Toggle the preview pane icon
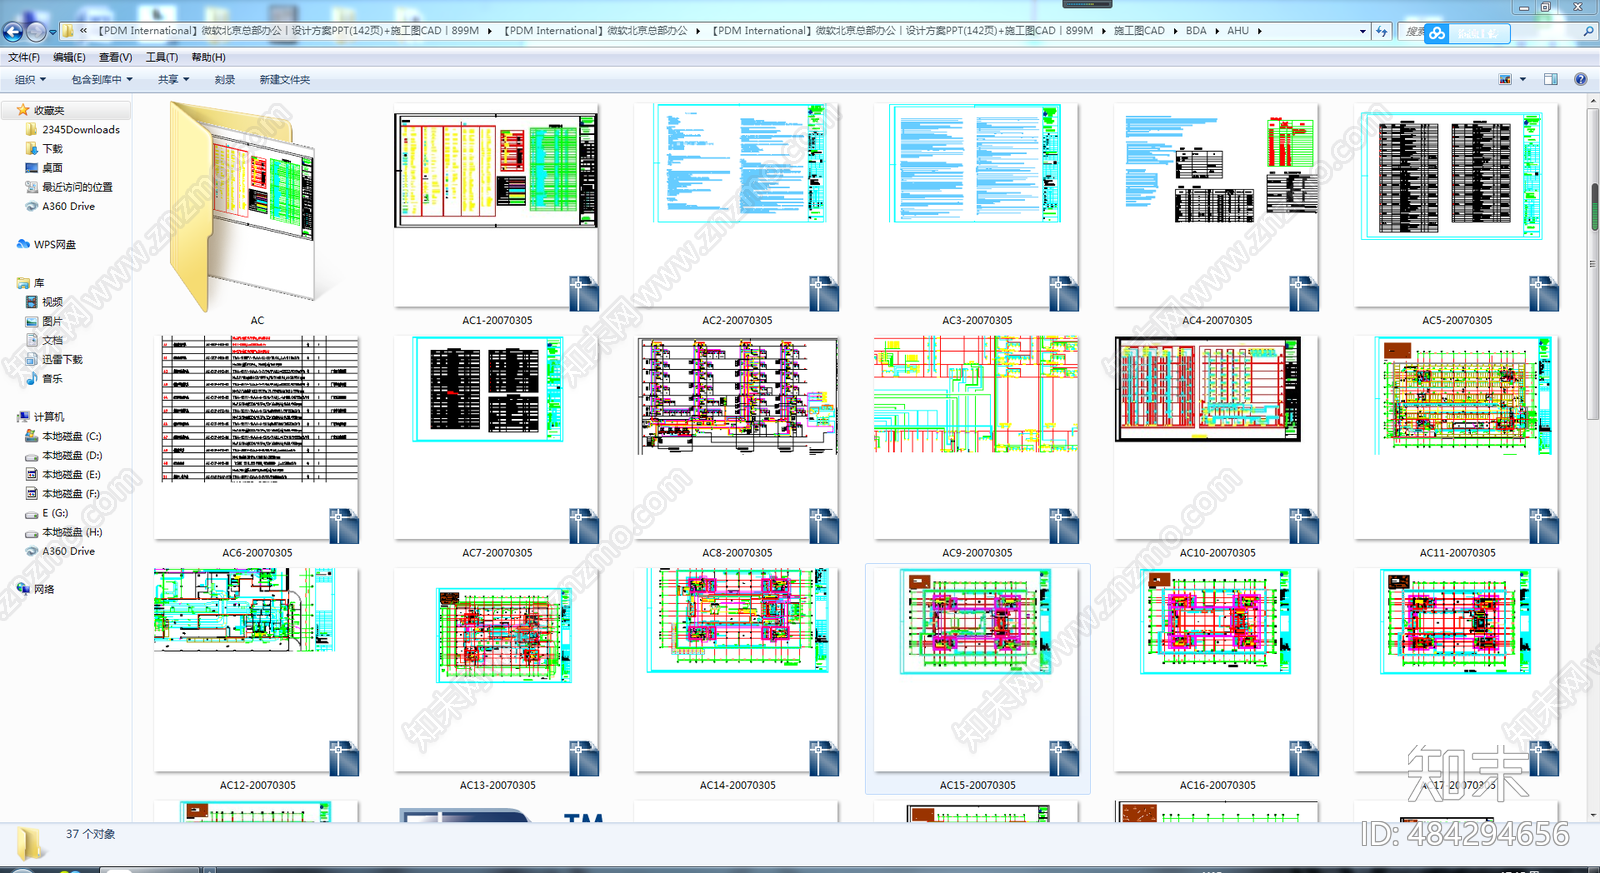 pos(1550,79)
